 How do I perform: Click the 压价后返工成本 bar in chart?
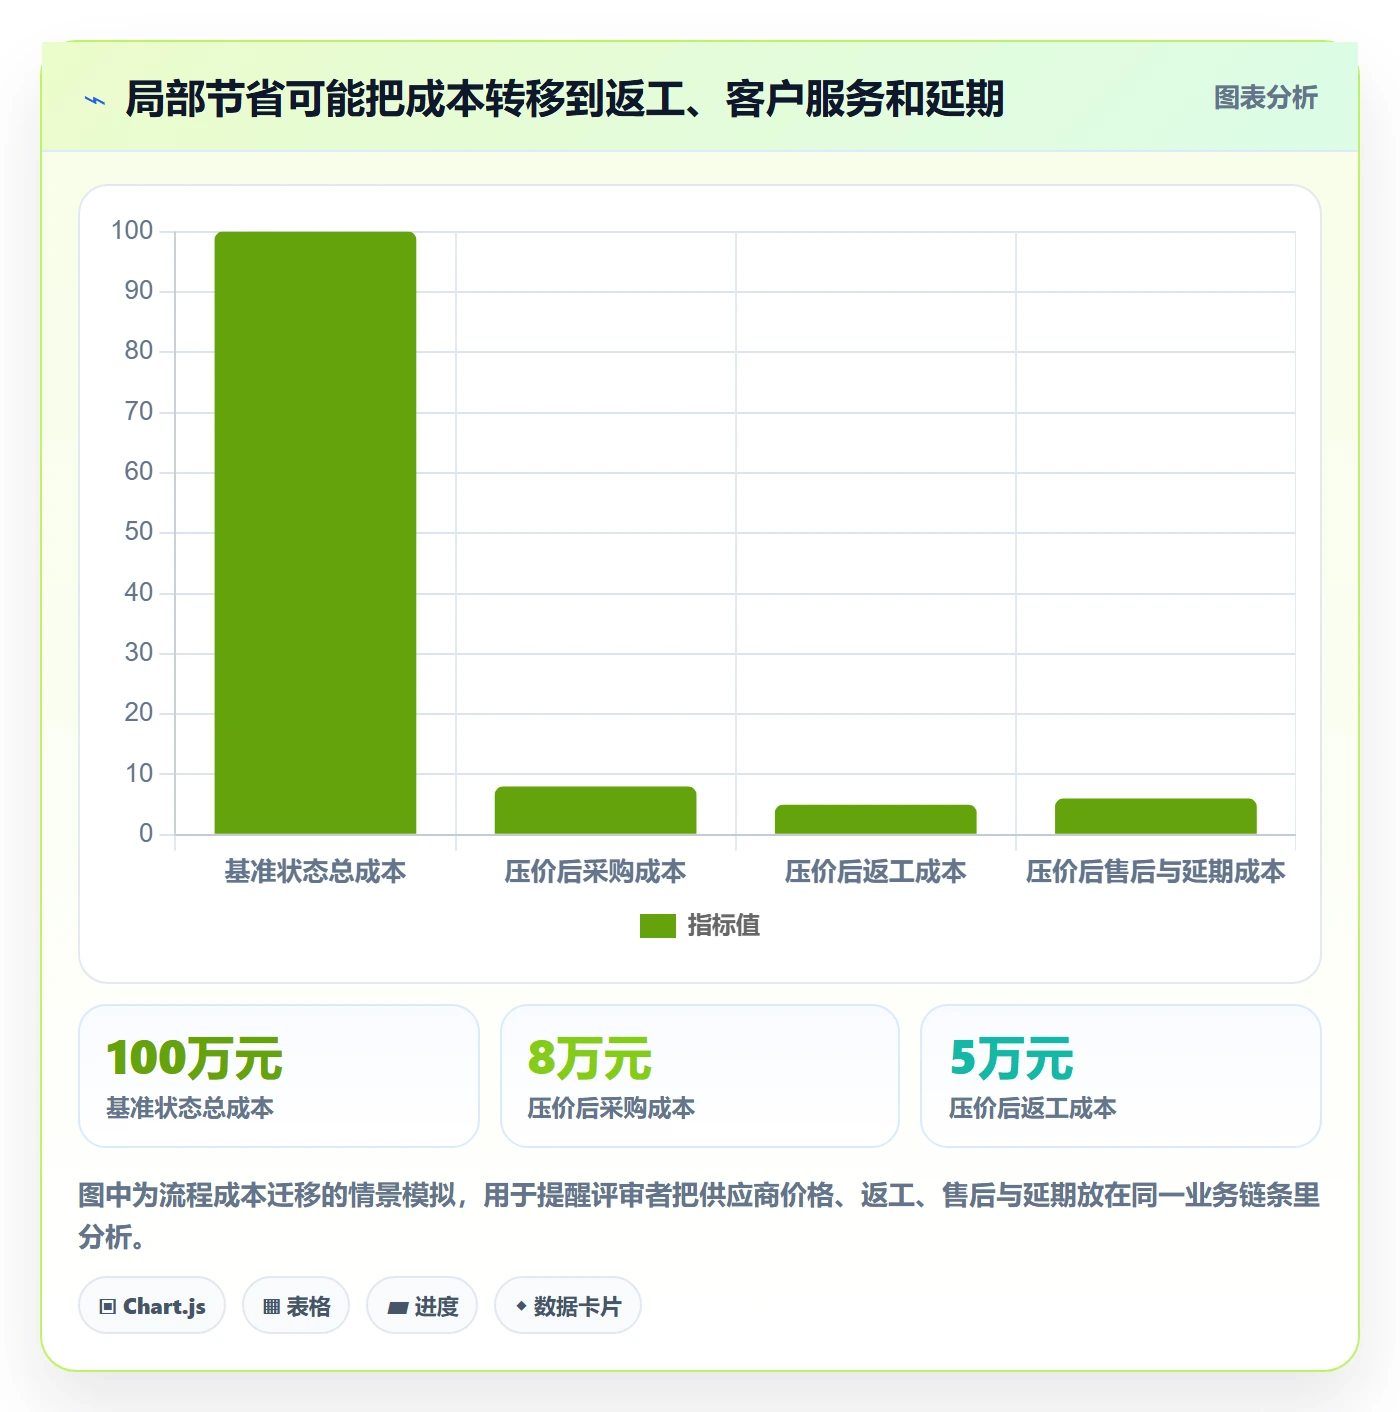(x=875, y=819)
